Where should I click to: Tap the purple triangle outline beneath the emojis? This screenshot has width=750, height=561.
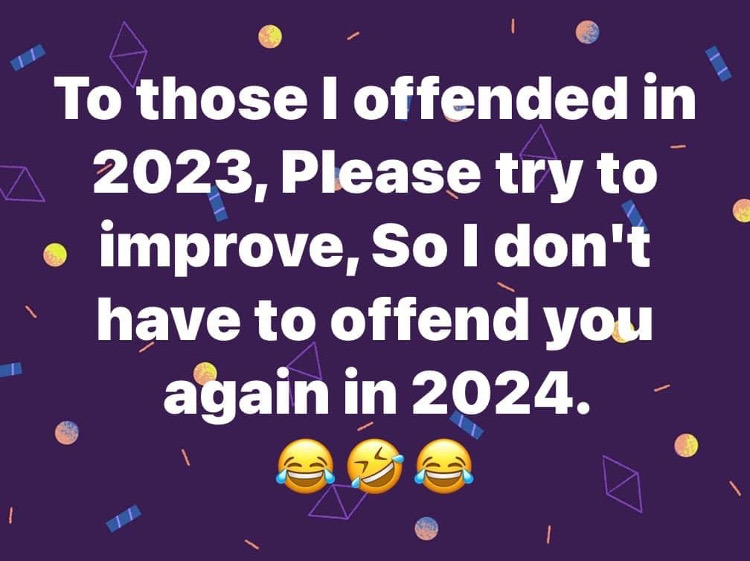pyautogui.click(x=337, y=501)
